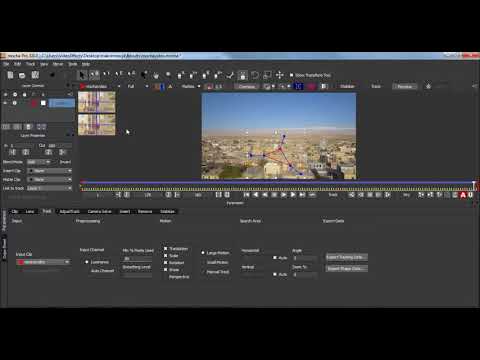Toggle the Translation motion checkbox
Viewport: 480px width, 360px height.
click(x=166, y=249)
